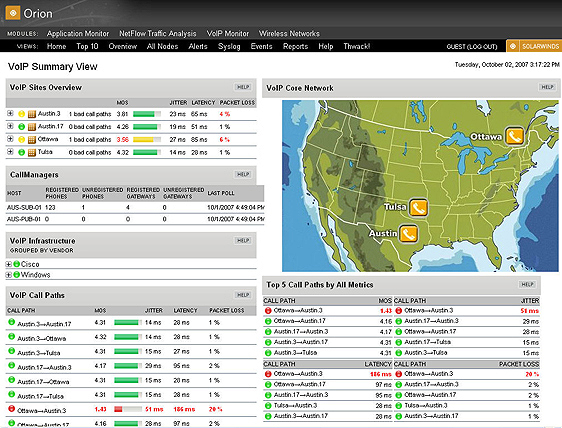Click the Austin phone icon on map

[x=409, y=233]
